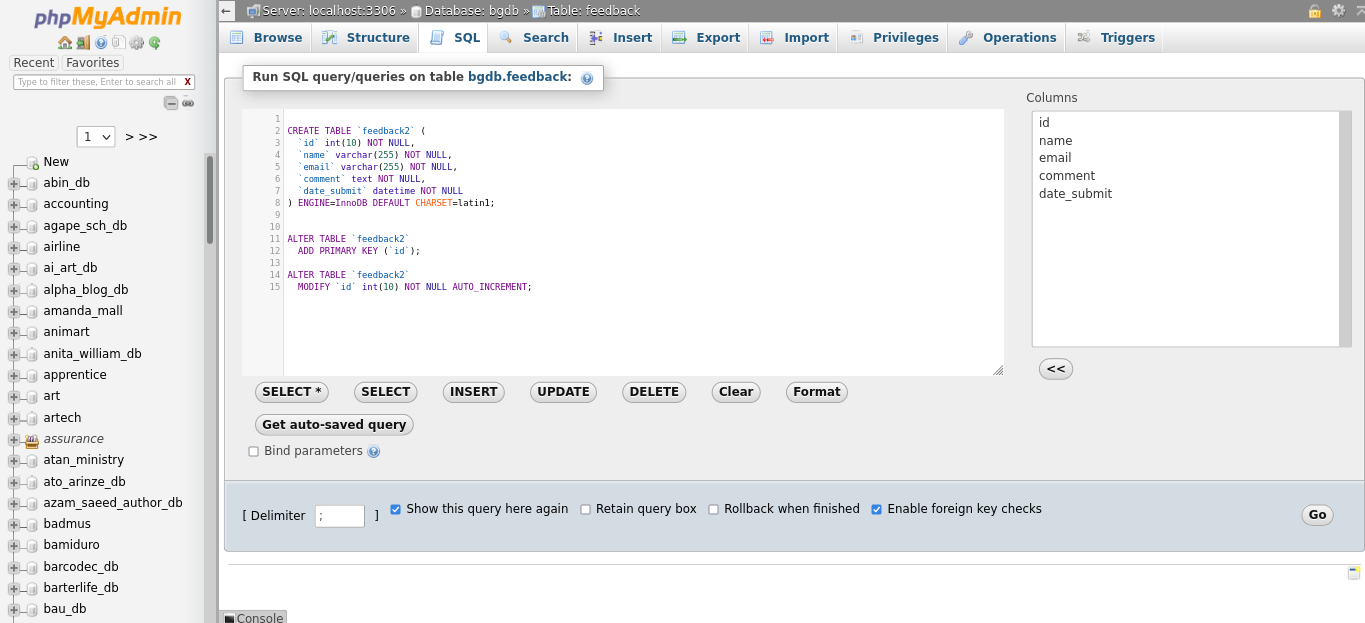Screen dimensions: 1365x623
Task: Select the email column in Columns list
Action: tap(1055, 158)
